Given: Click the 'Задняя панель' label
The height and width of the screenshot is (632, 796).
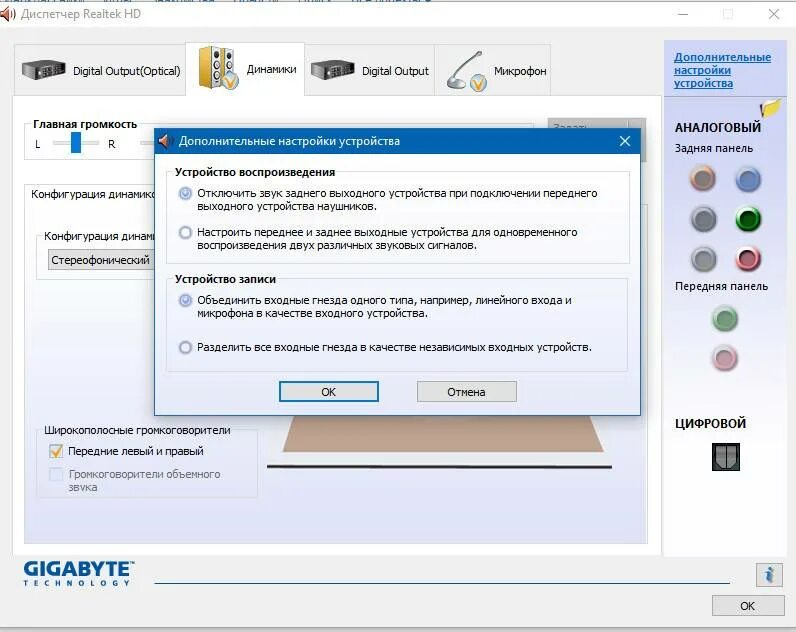Looking at the screenshot, I should (x=714, y=148).
